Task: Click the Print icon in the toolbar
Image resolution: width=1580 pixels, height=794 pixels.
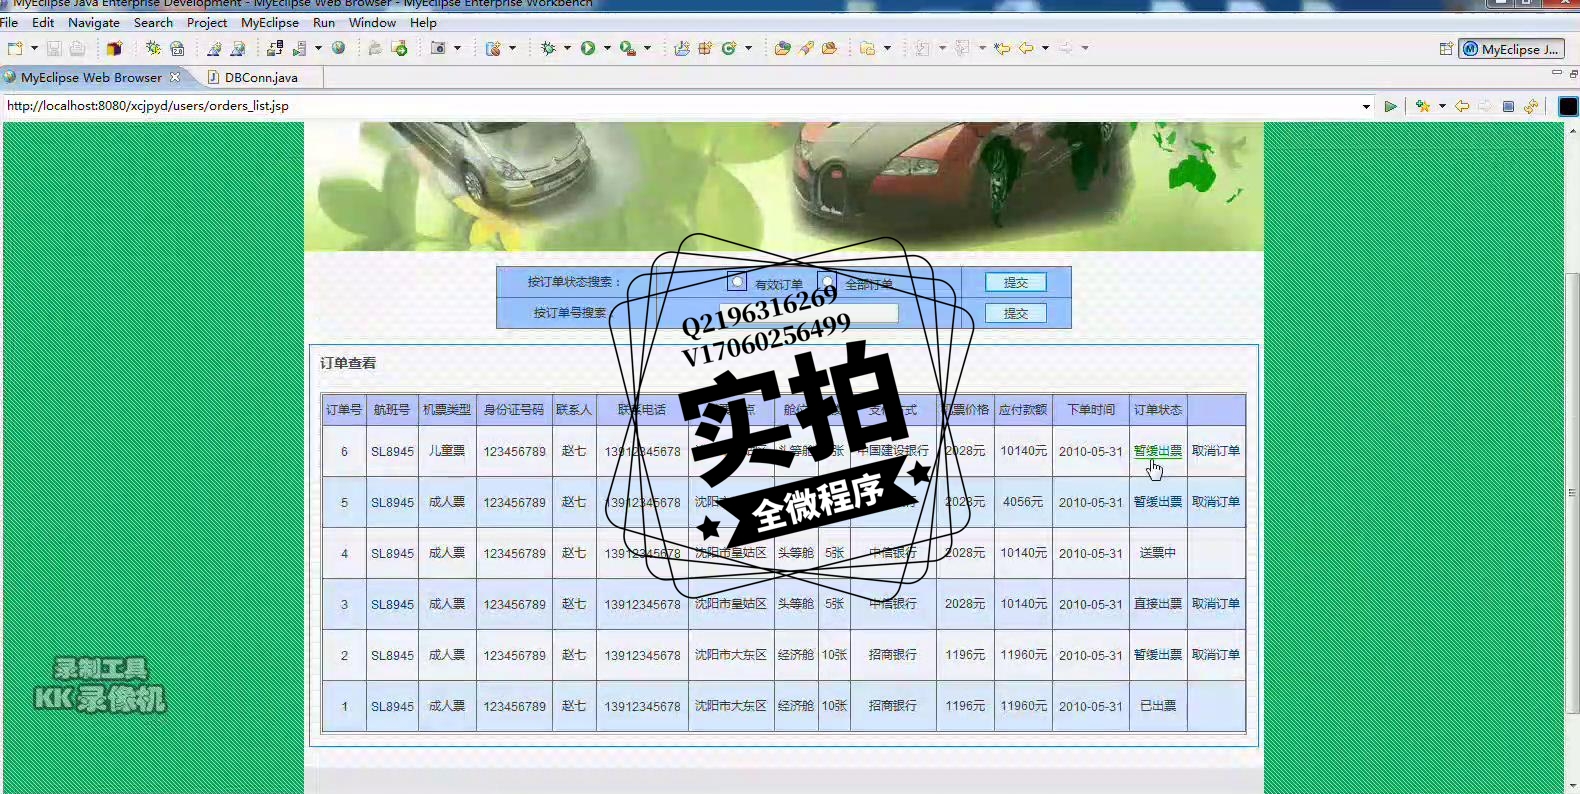Action: 77,48
